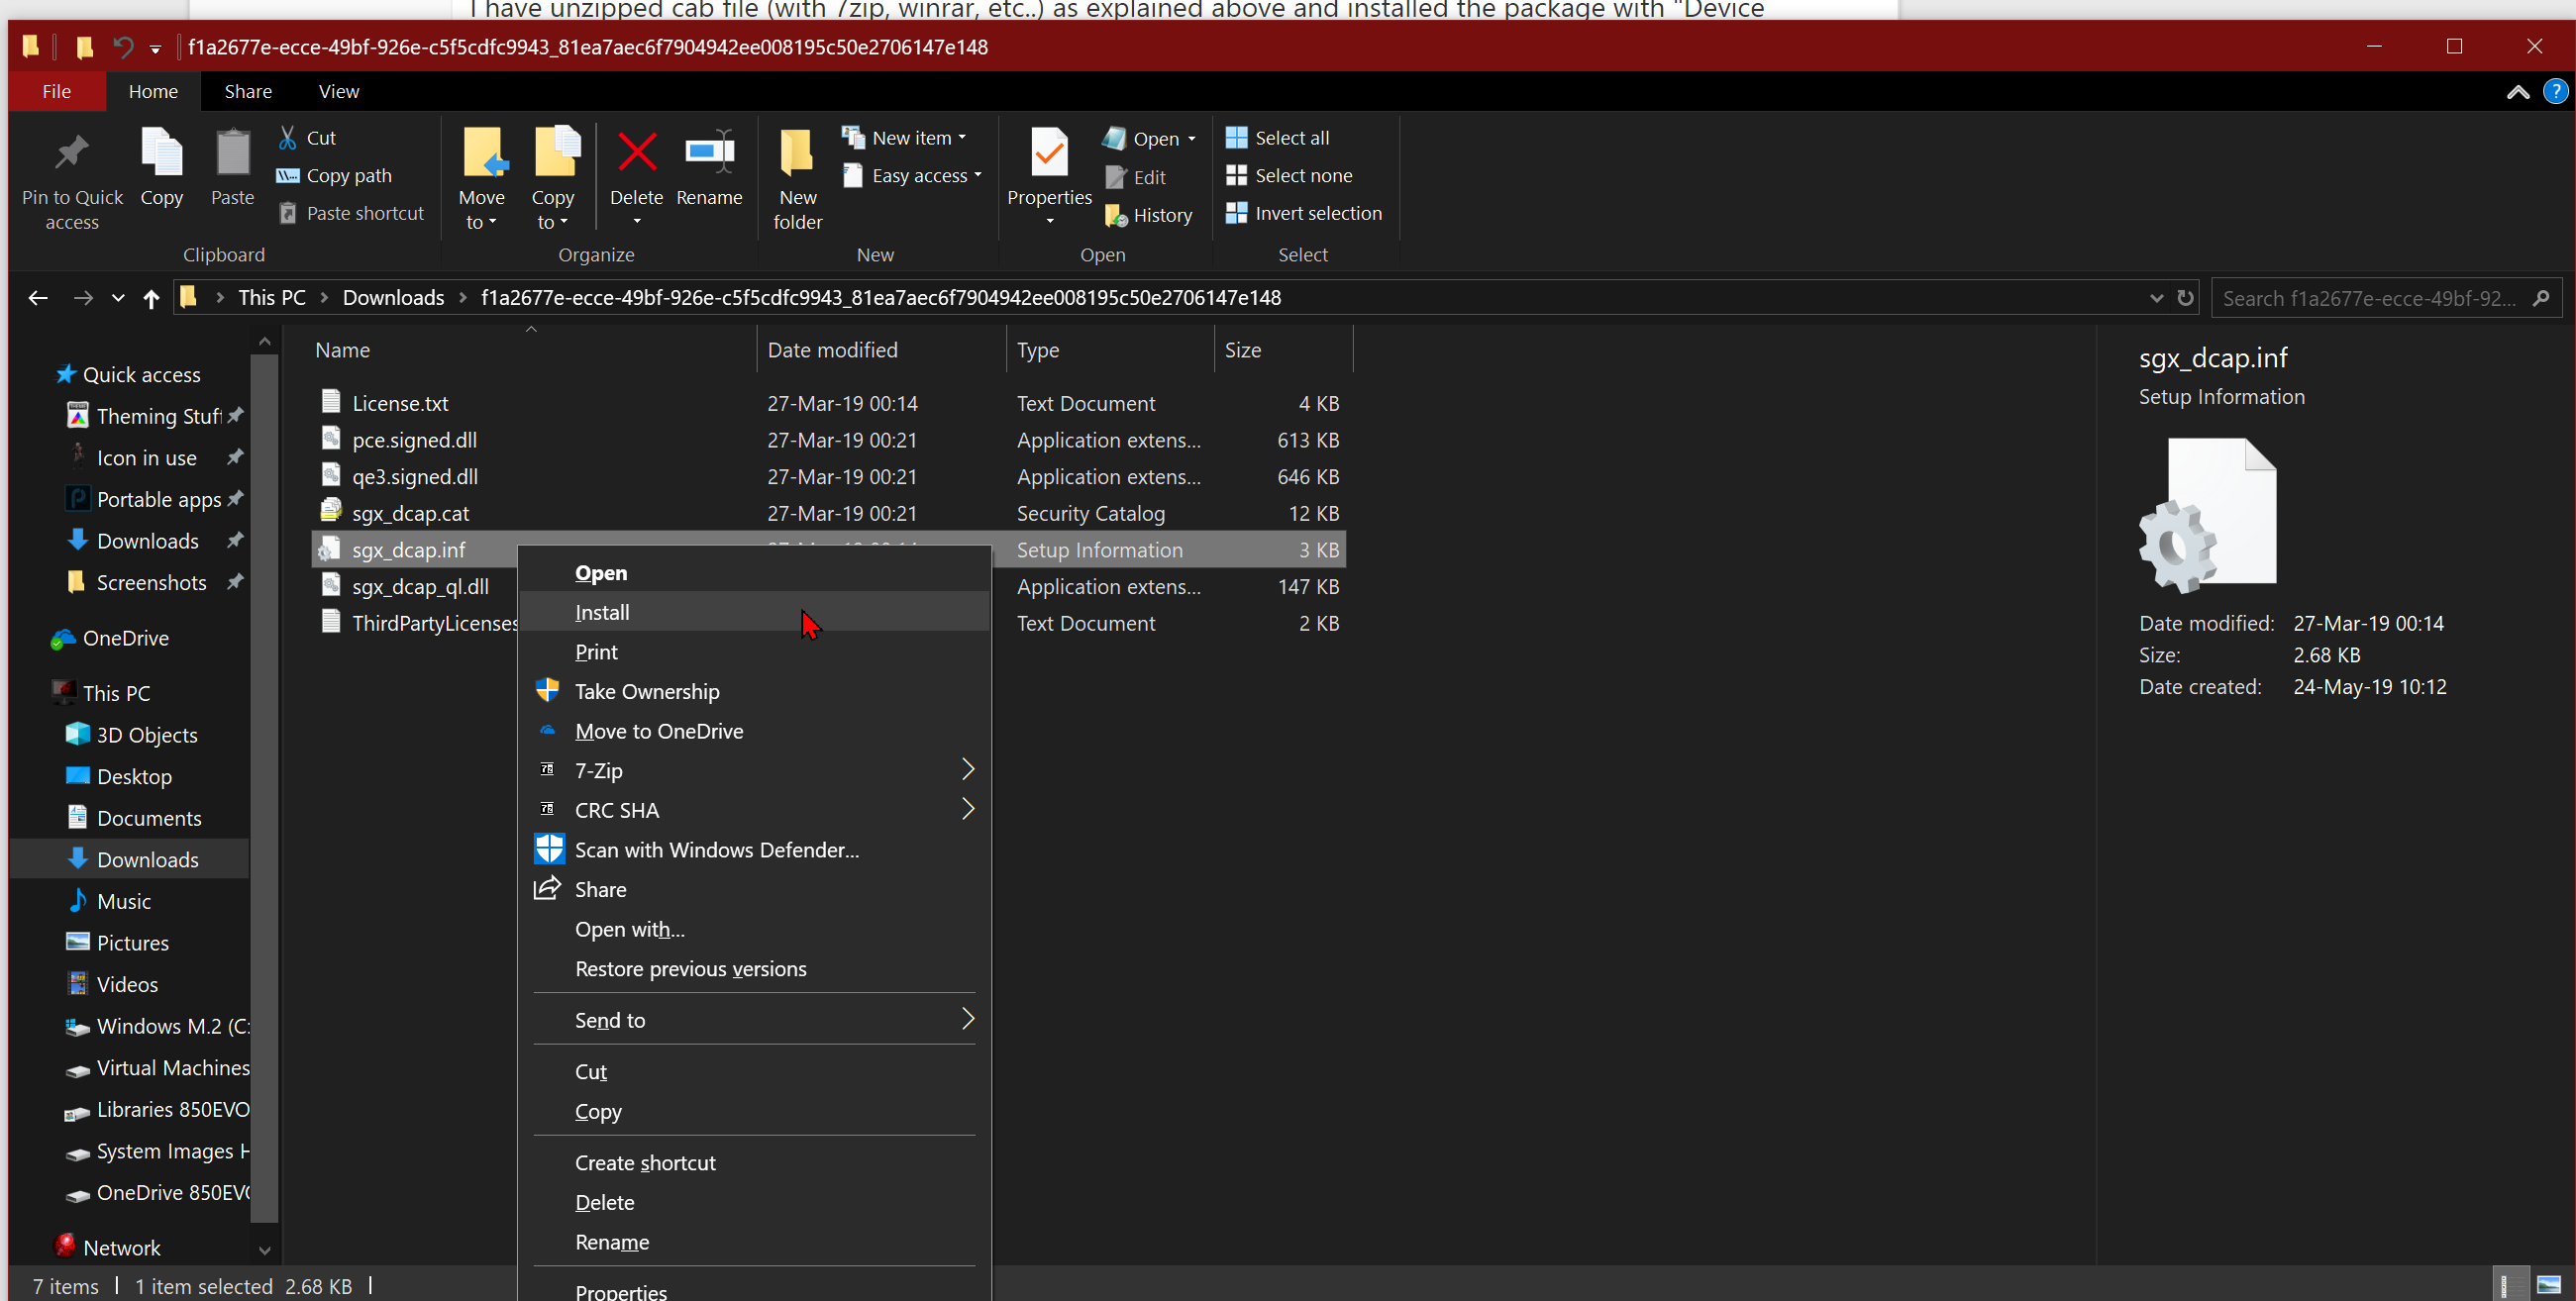Switch to large icons view button
Image resolution: width=2576 pixels, height=1301 pixels.
2549,1285
